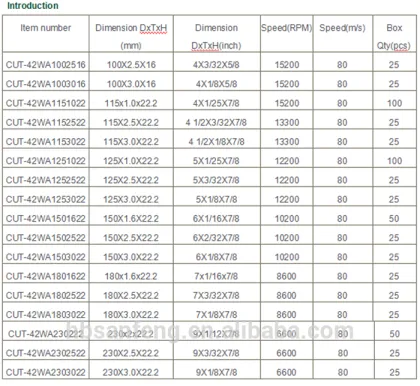This screenshot has width=420, height=386.
Task: Click inch dimension 9X3/32X7/8
Action: click(x=216, y=353)
